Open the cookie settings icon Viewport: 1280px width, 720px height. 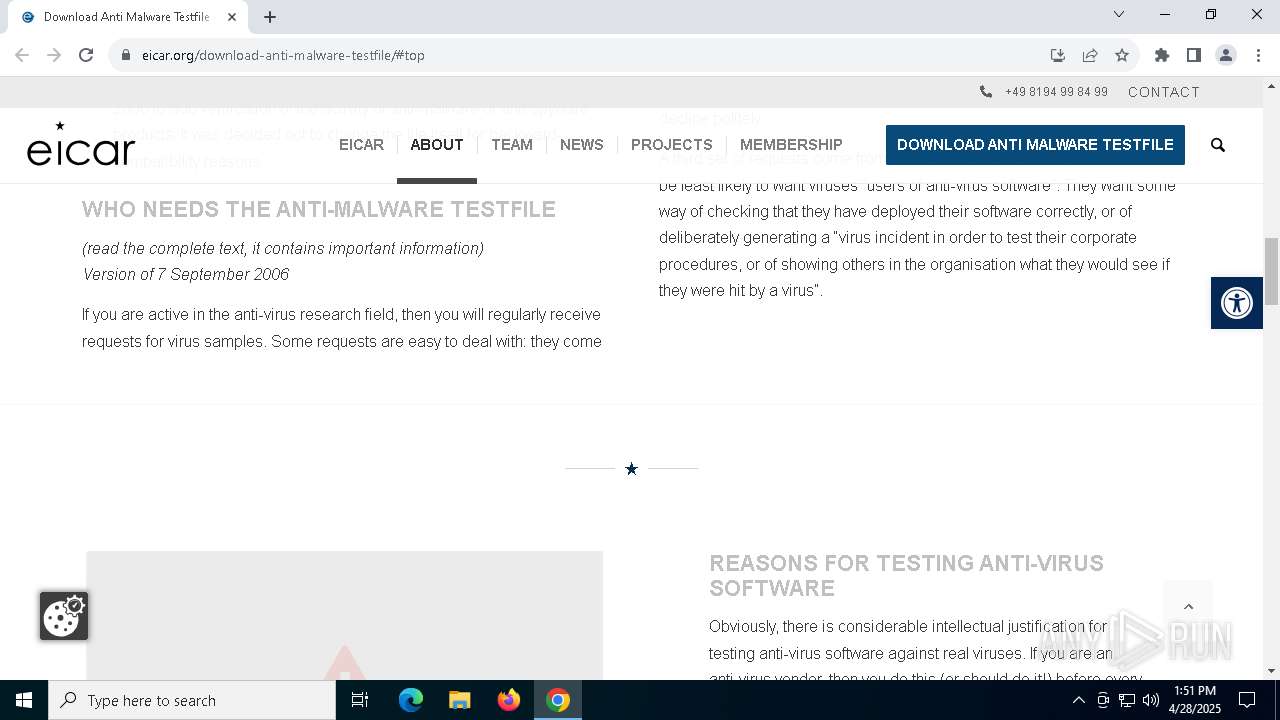pos(64,616)
